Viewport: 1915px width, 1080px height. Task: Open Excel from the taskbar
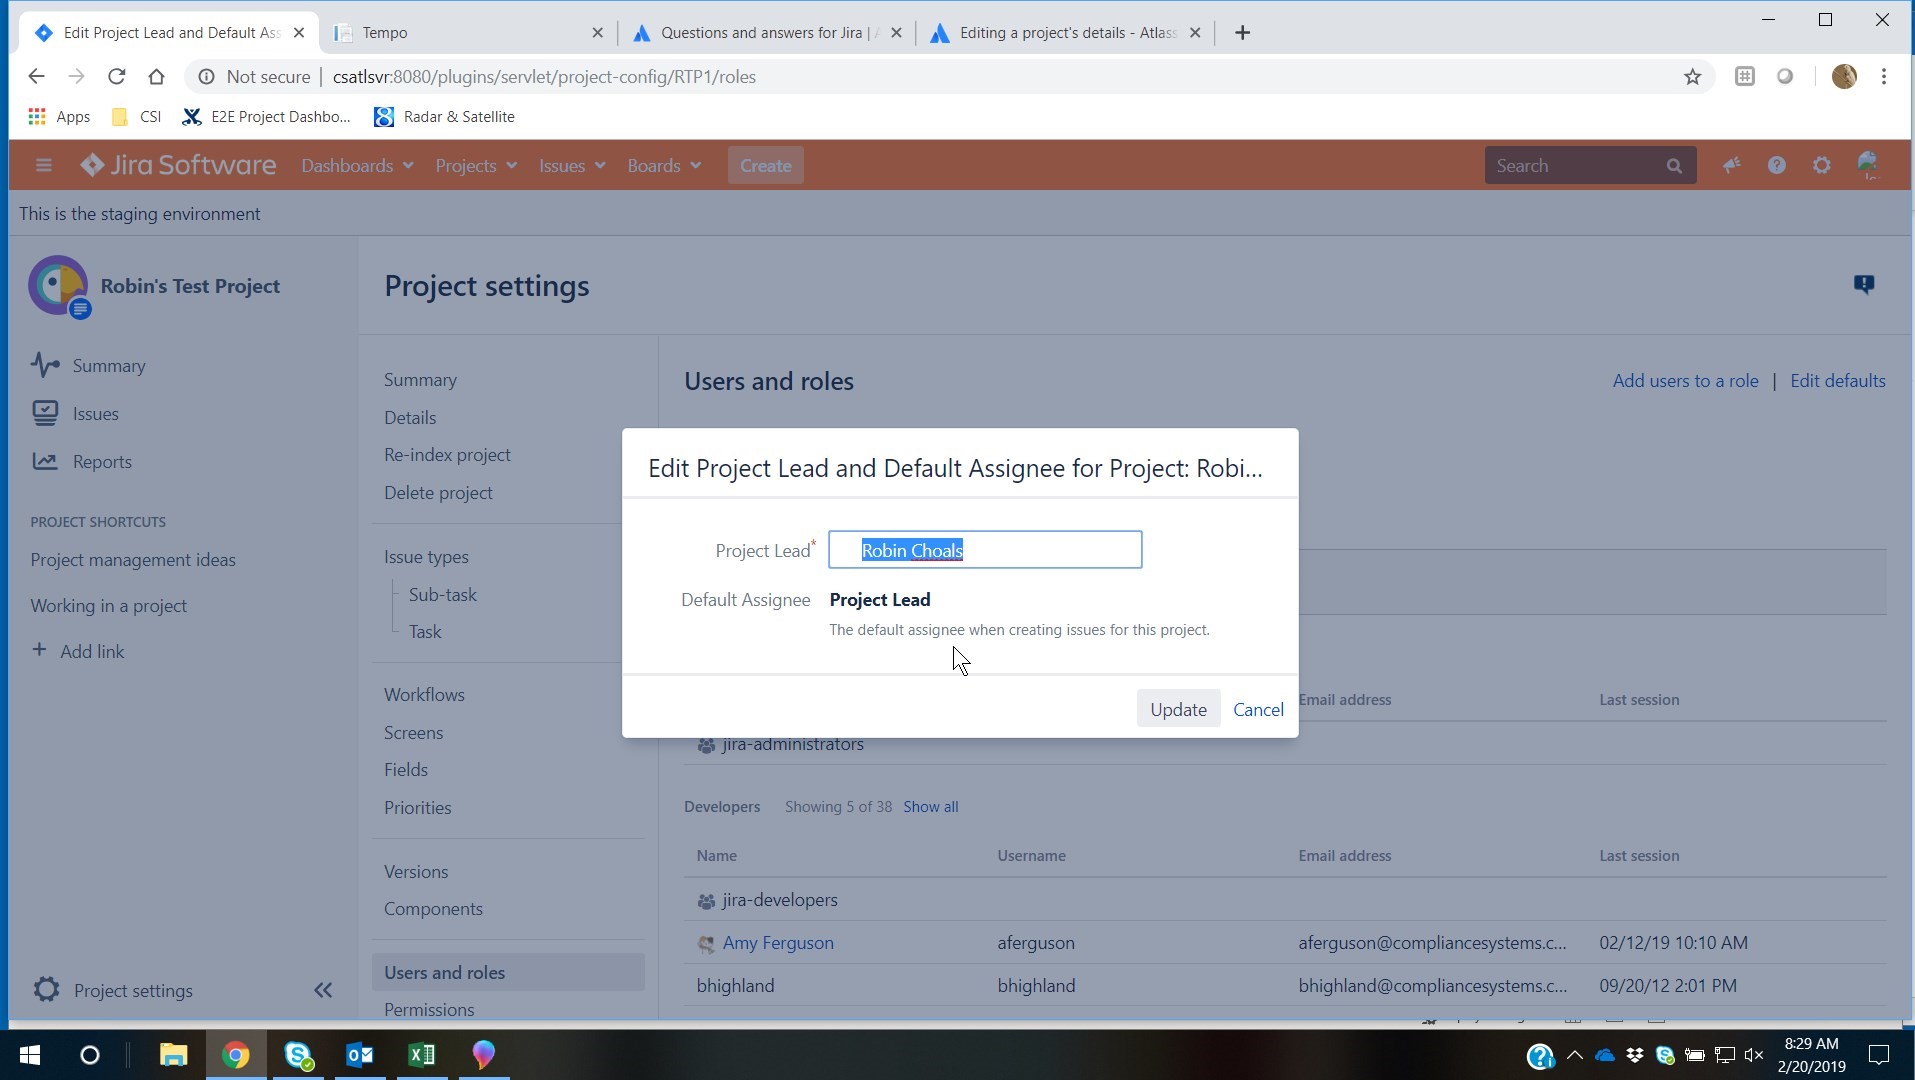tap(422, 1054)
